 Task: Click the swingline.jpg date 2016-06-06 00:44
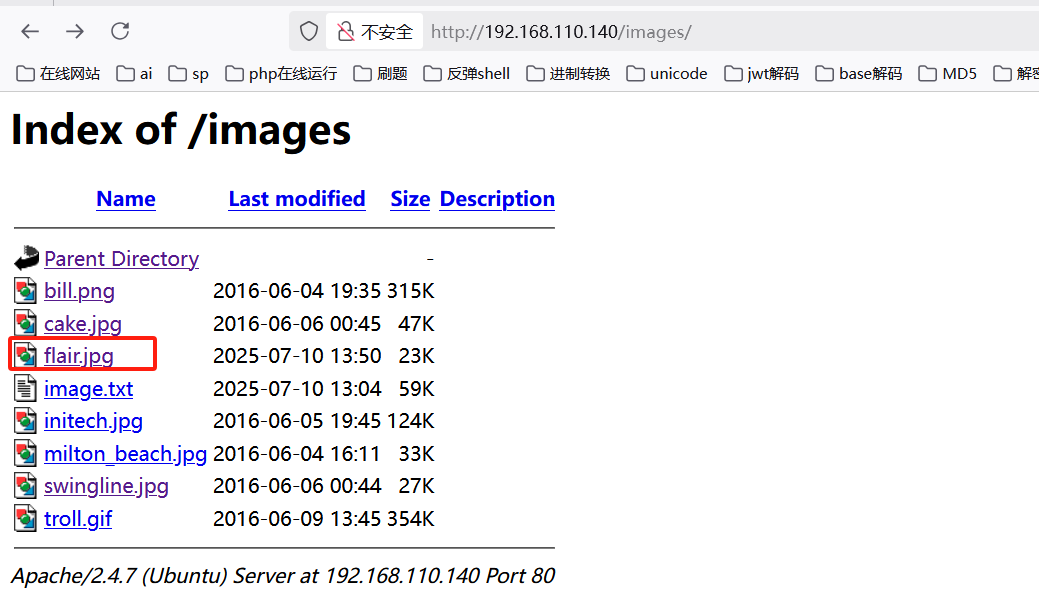coord(297,486)
